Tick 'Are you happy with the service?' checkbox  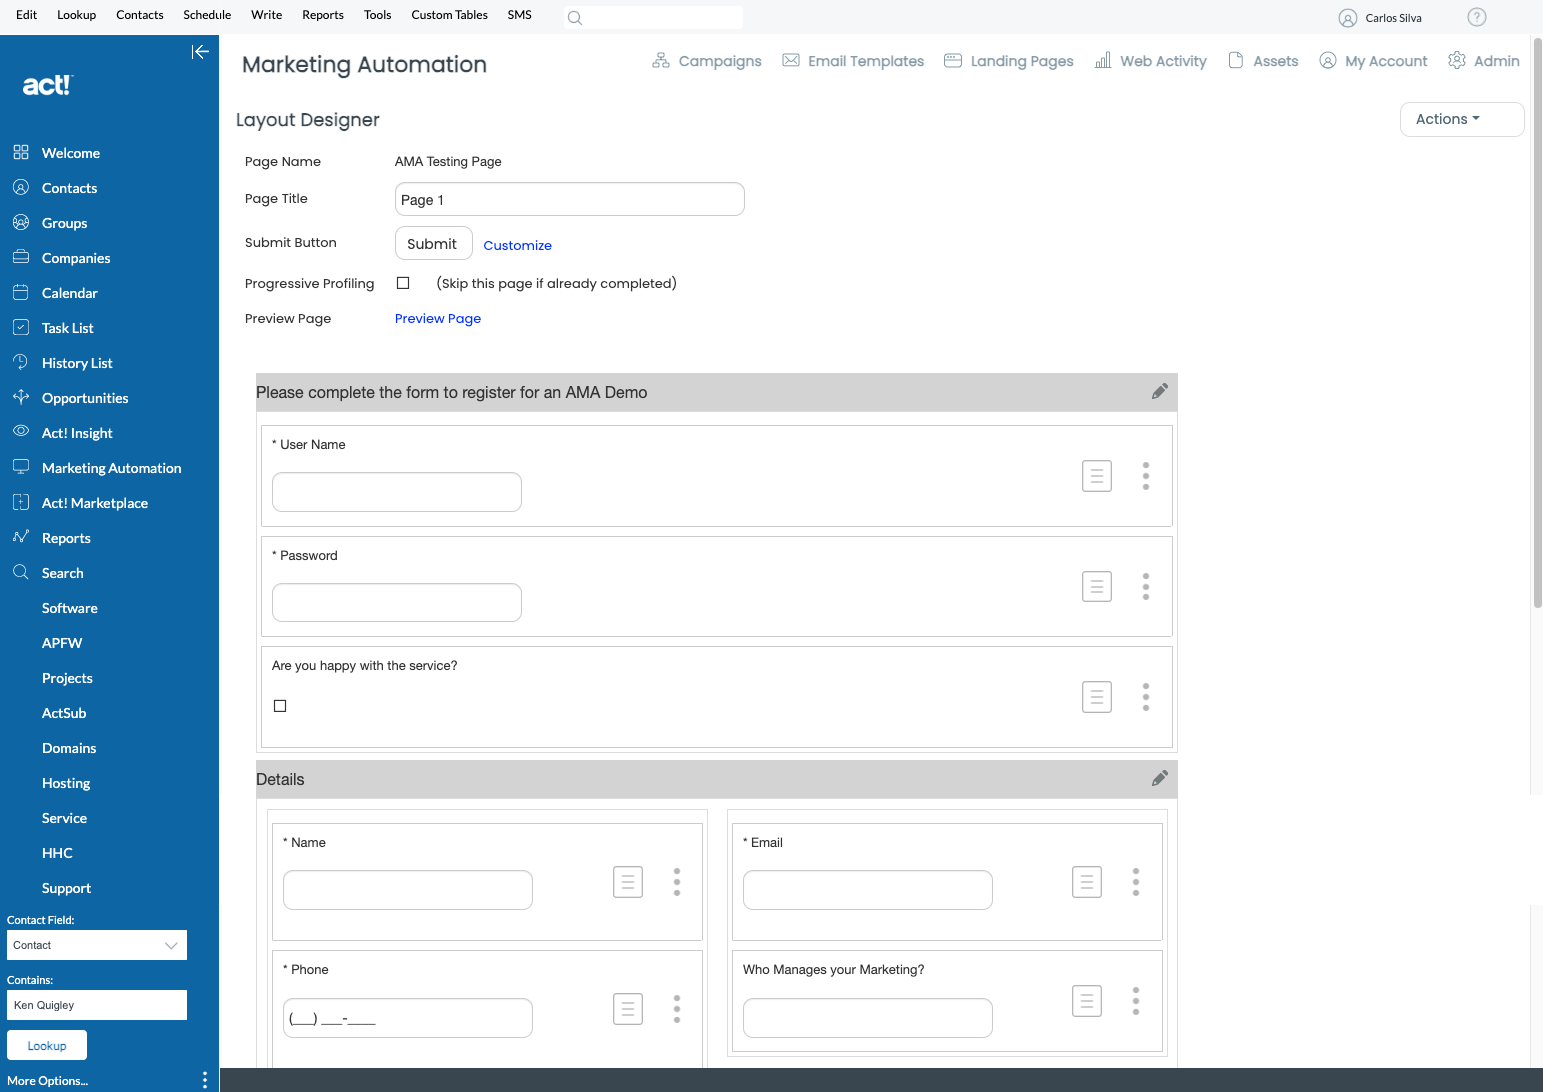280,706
